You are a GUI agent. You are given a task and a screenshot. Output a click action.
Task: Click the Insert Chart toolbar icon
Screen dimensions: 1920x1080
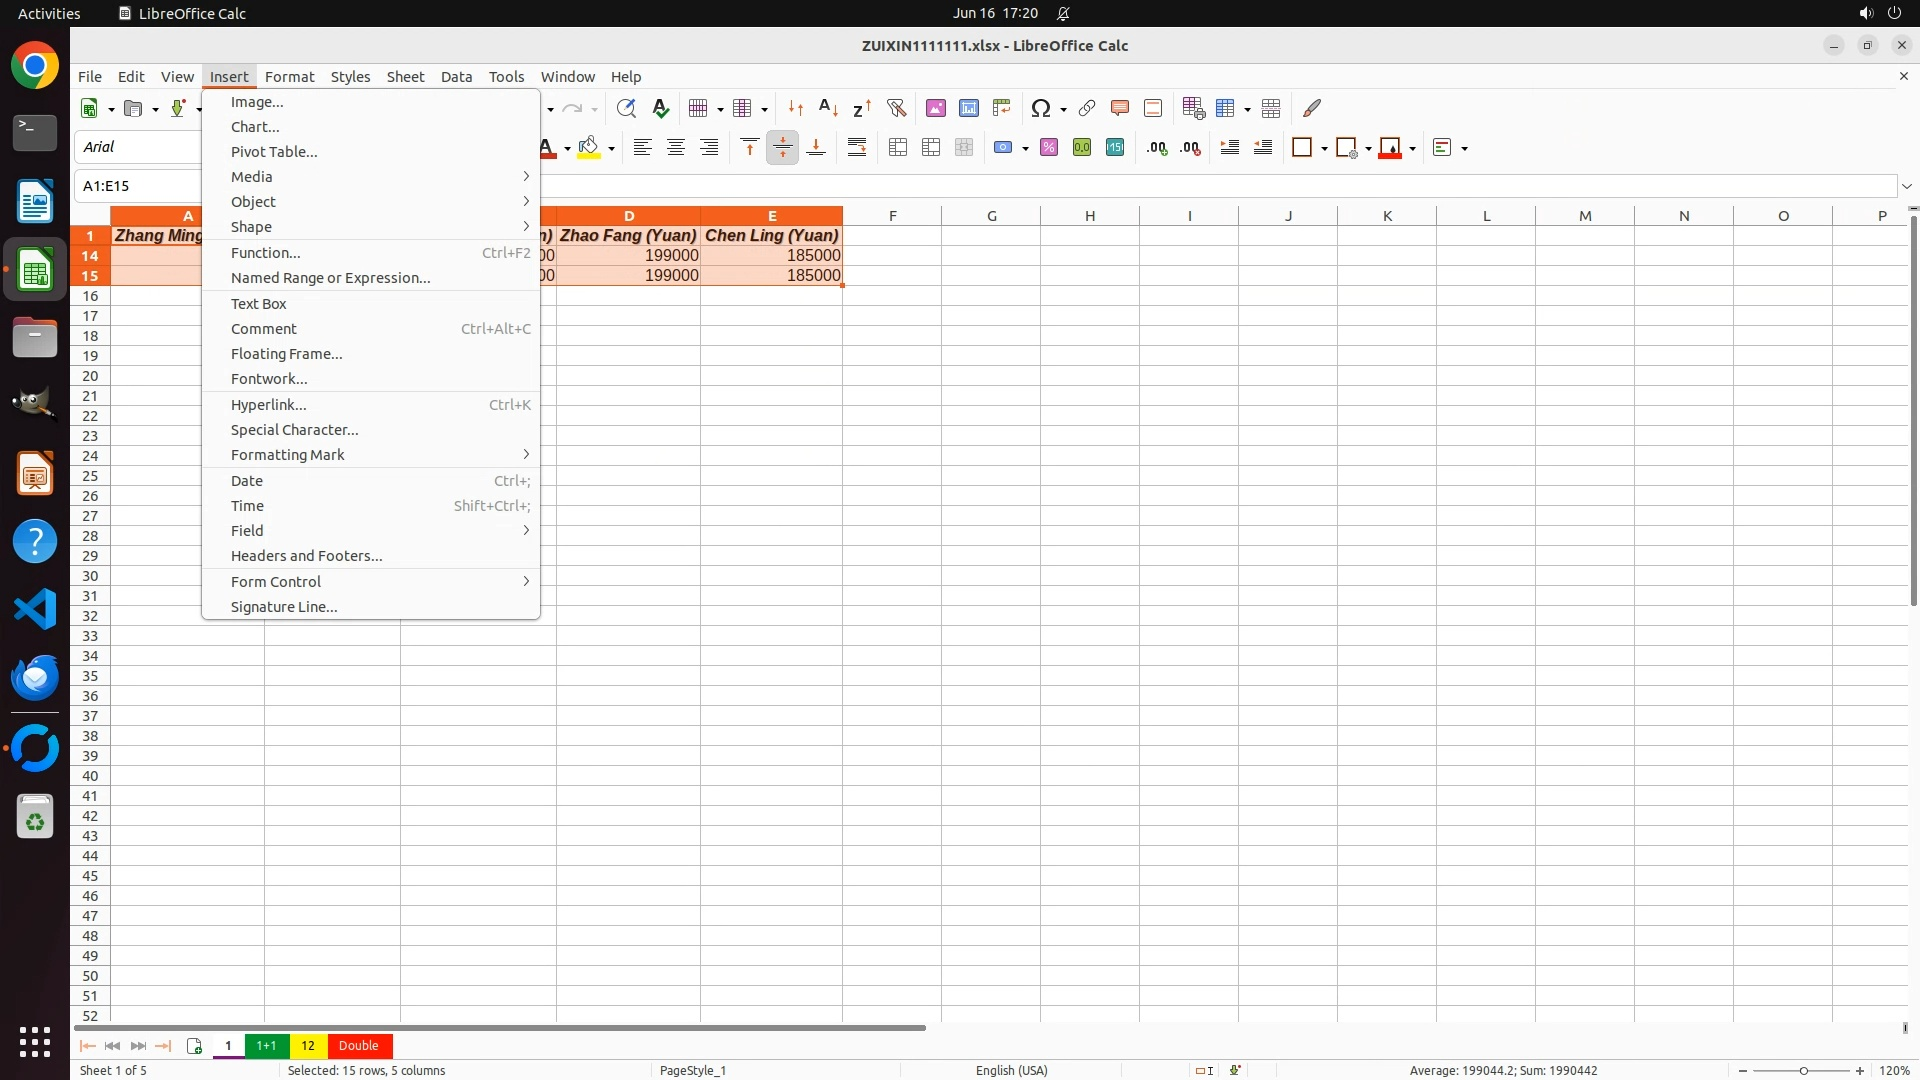968,108
